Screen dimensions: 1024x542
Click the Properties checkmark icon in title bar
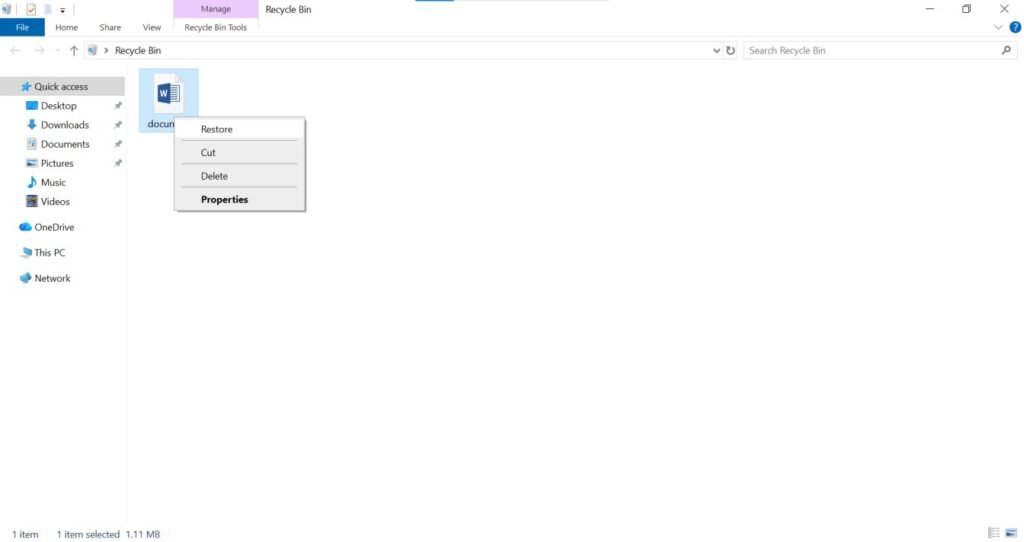31,9
